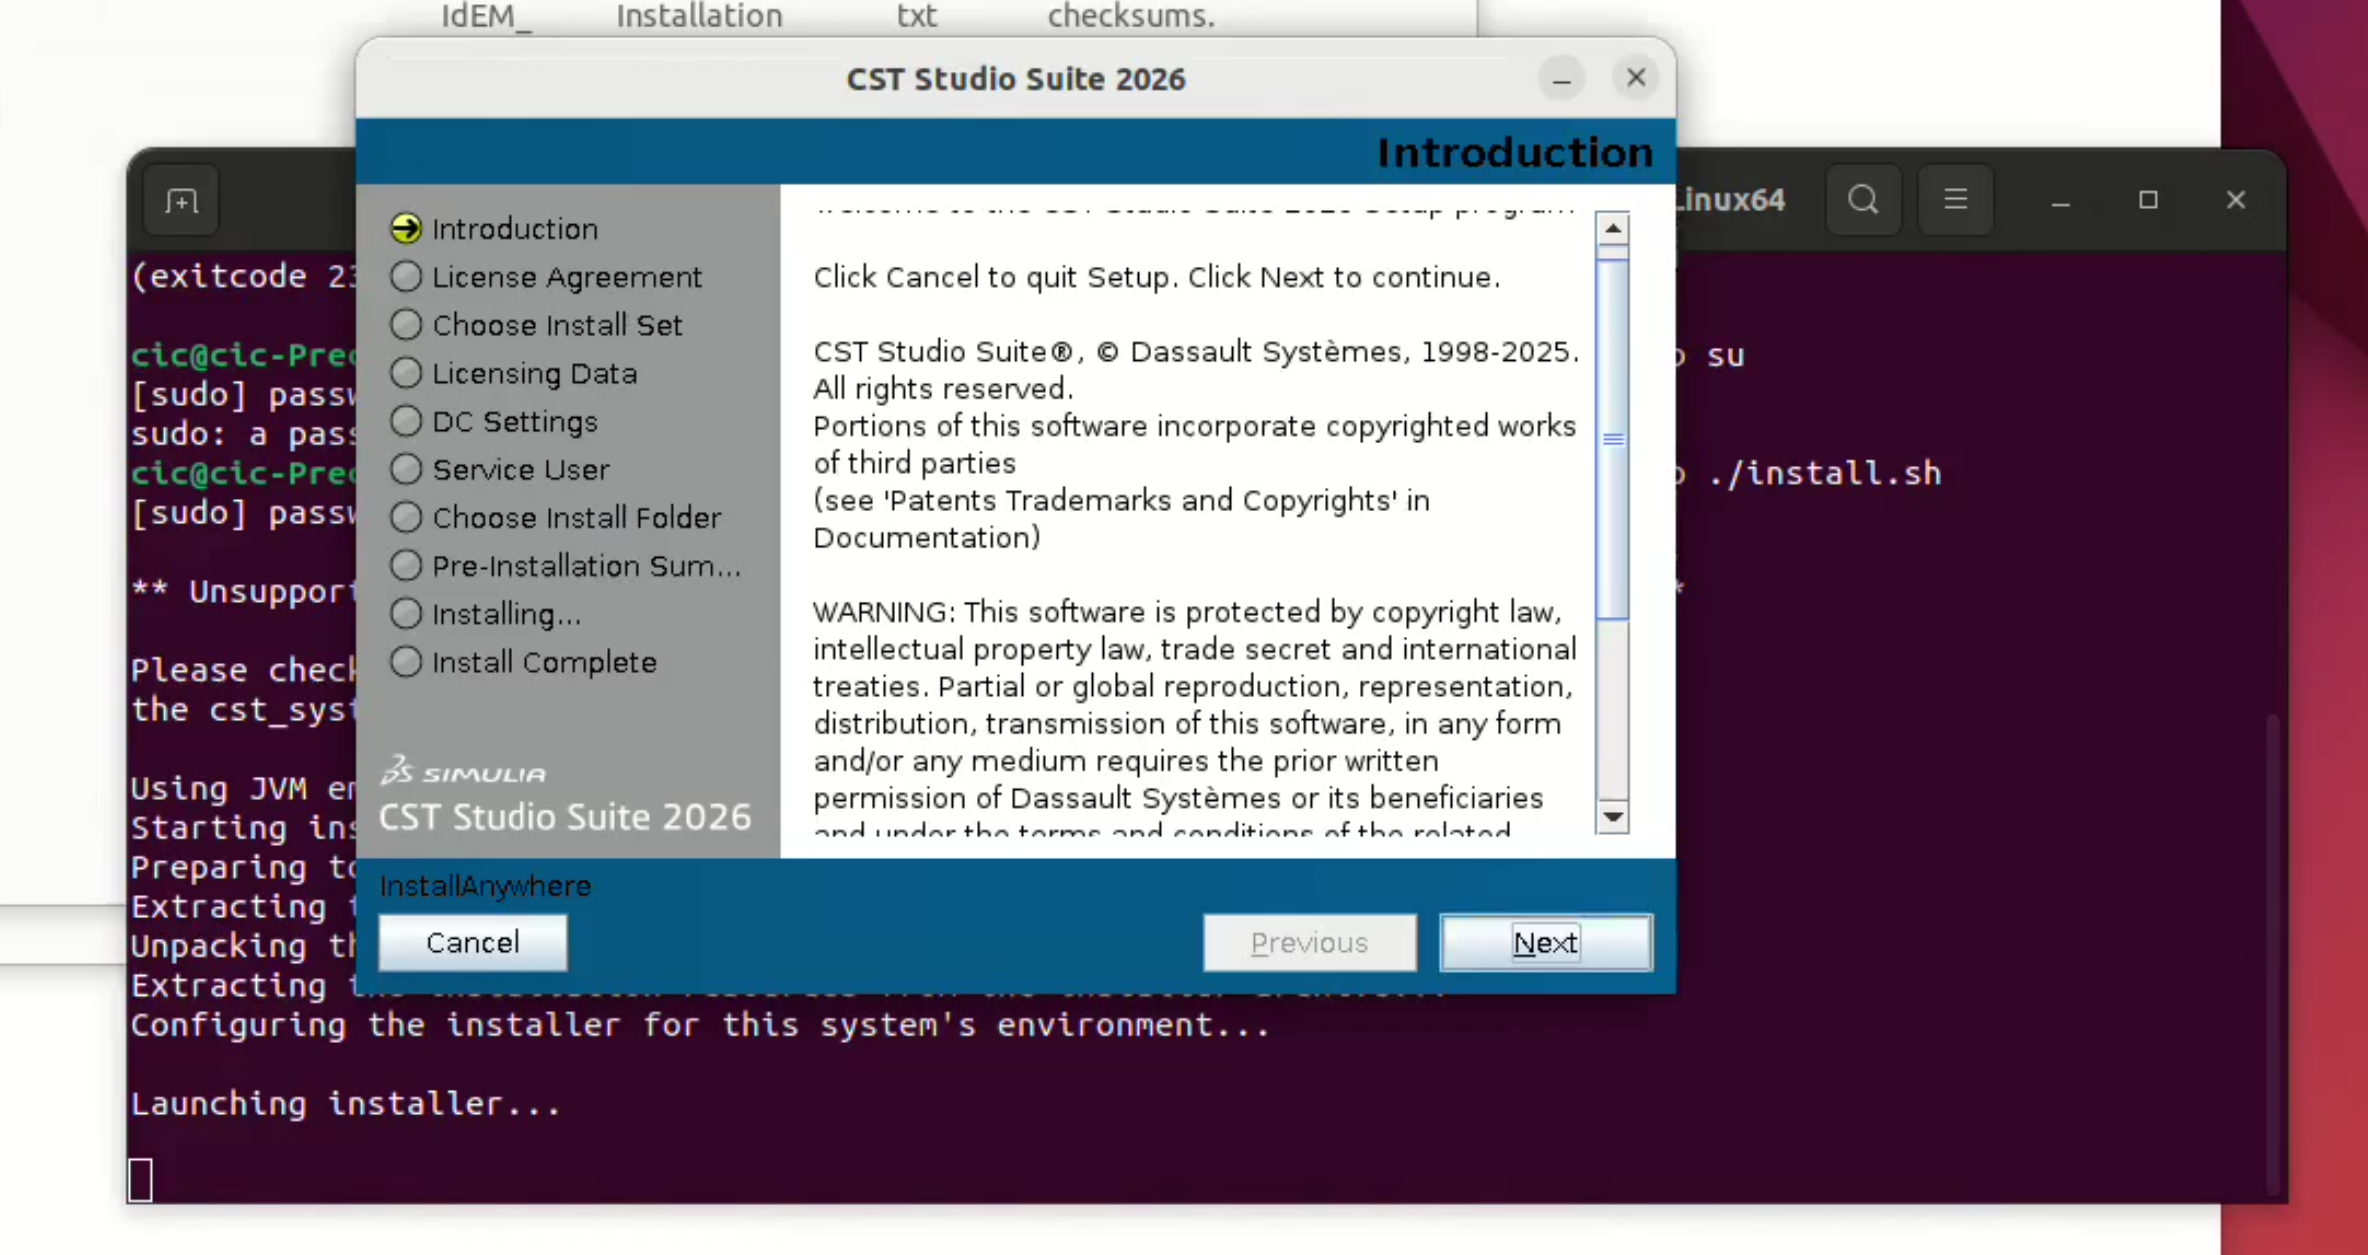This screenshot has width=2368, height=1255.
Task: Open the terminal search icon
Action: pyautogui.click(x=1863, y=200)
